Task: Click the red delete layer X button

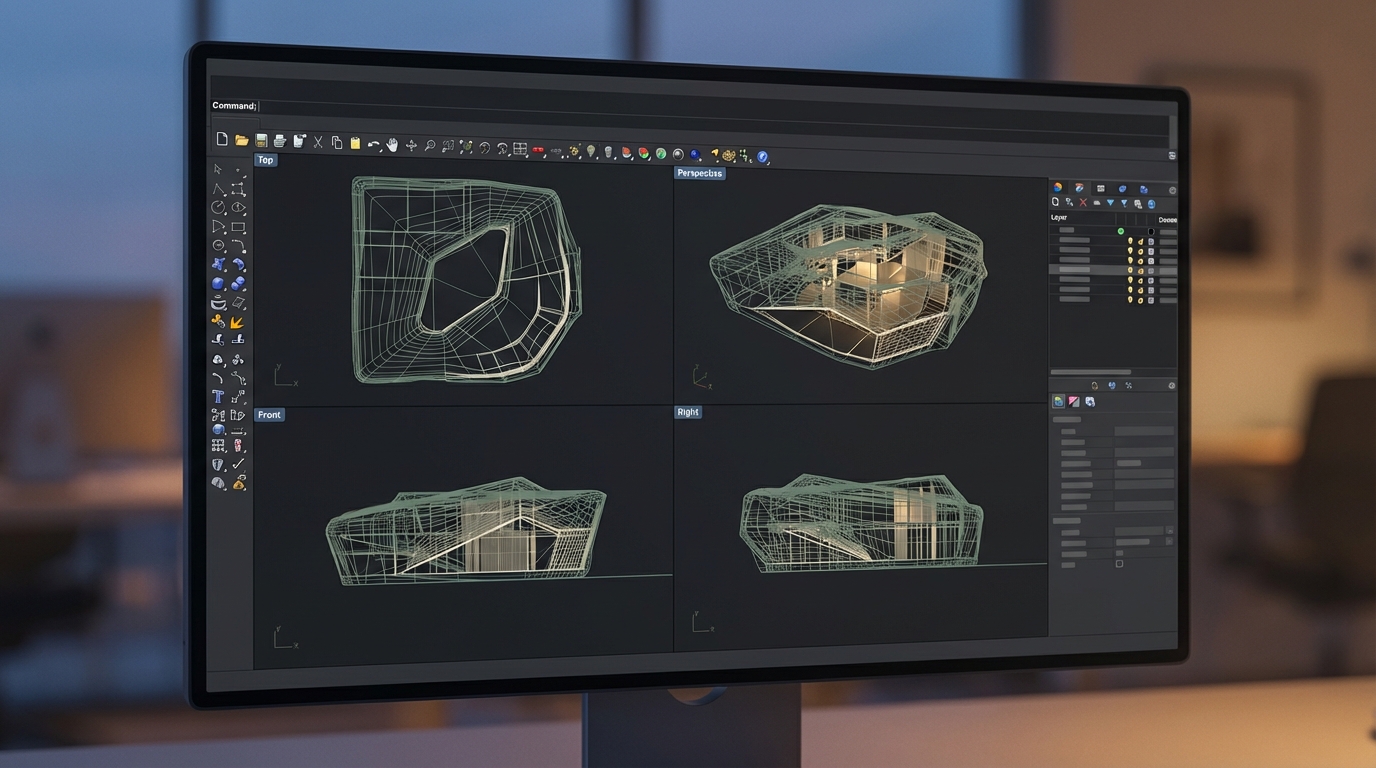Action: (1083, 203)
